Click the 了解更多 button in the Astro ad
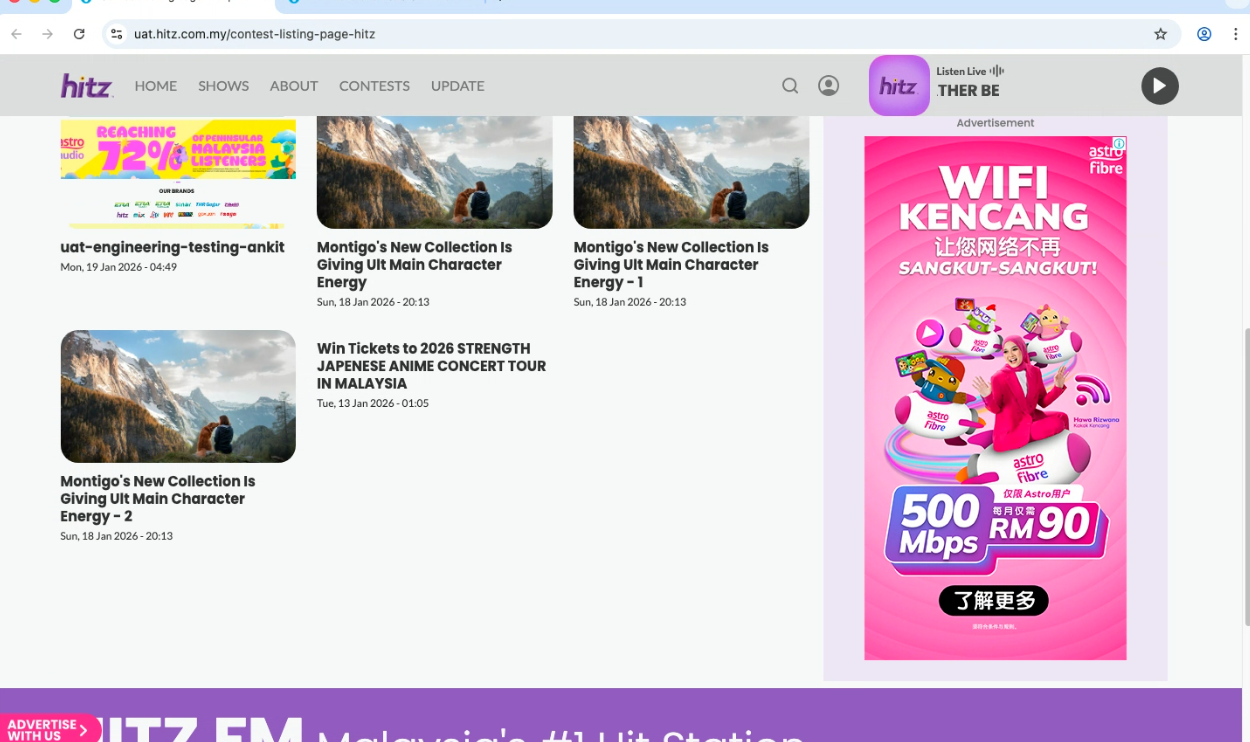 coord(994,601)
